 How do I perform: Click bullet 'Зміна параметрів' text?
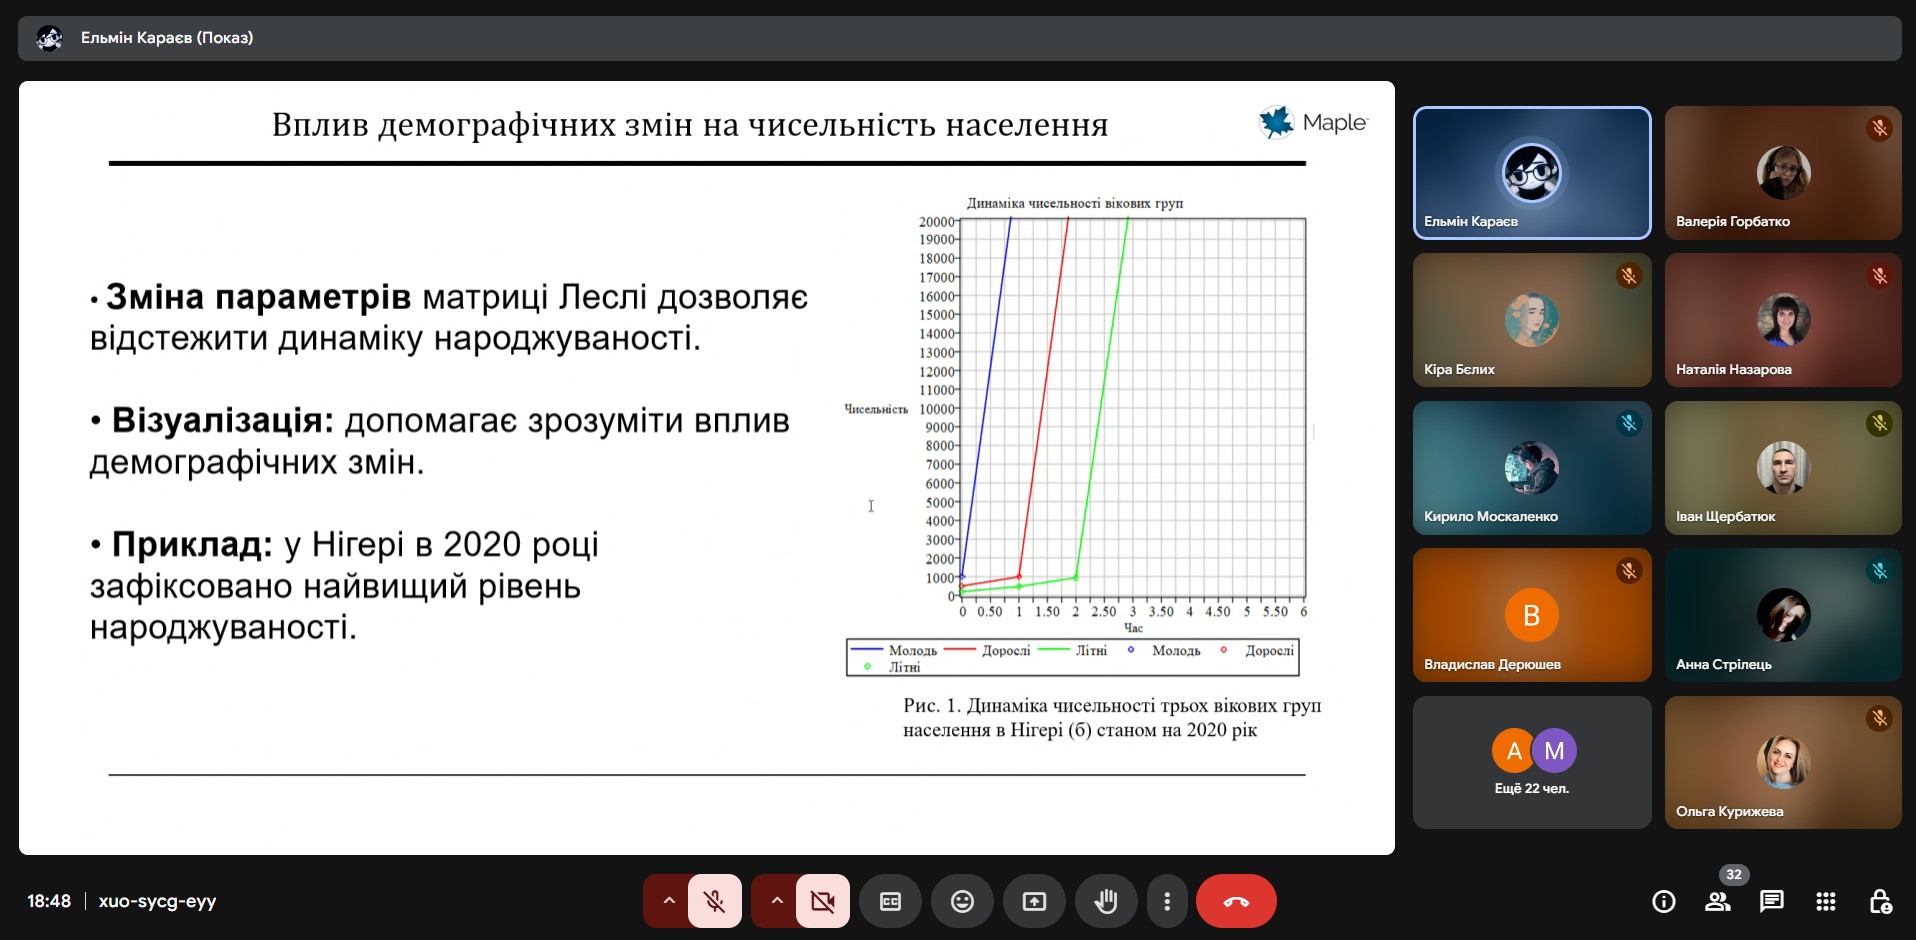pos(258,297)
